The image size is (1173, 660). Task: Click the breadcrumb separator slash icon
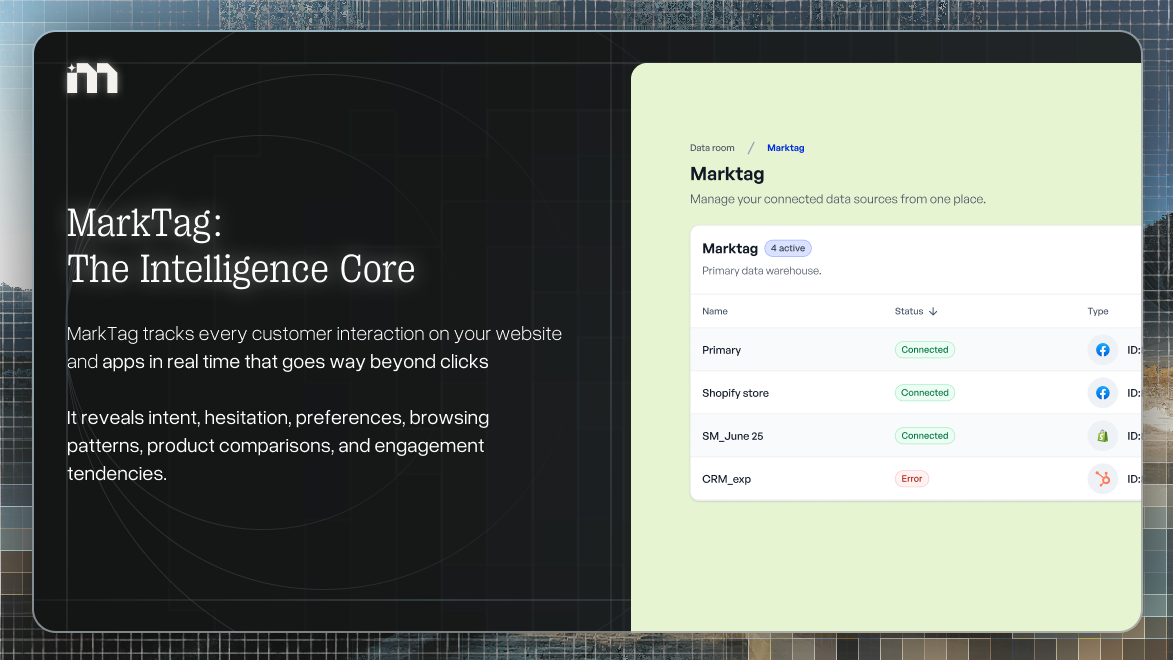point(750,147)
